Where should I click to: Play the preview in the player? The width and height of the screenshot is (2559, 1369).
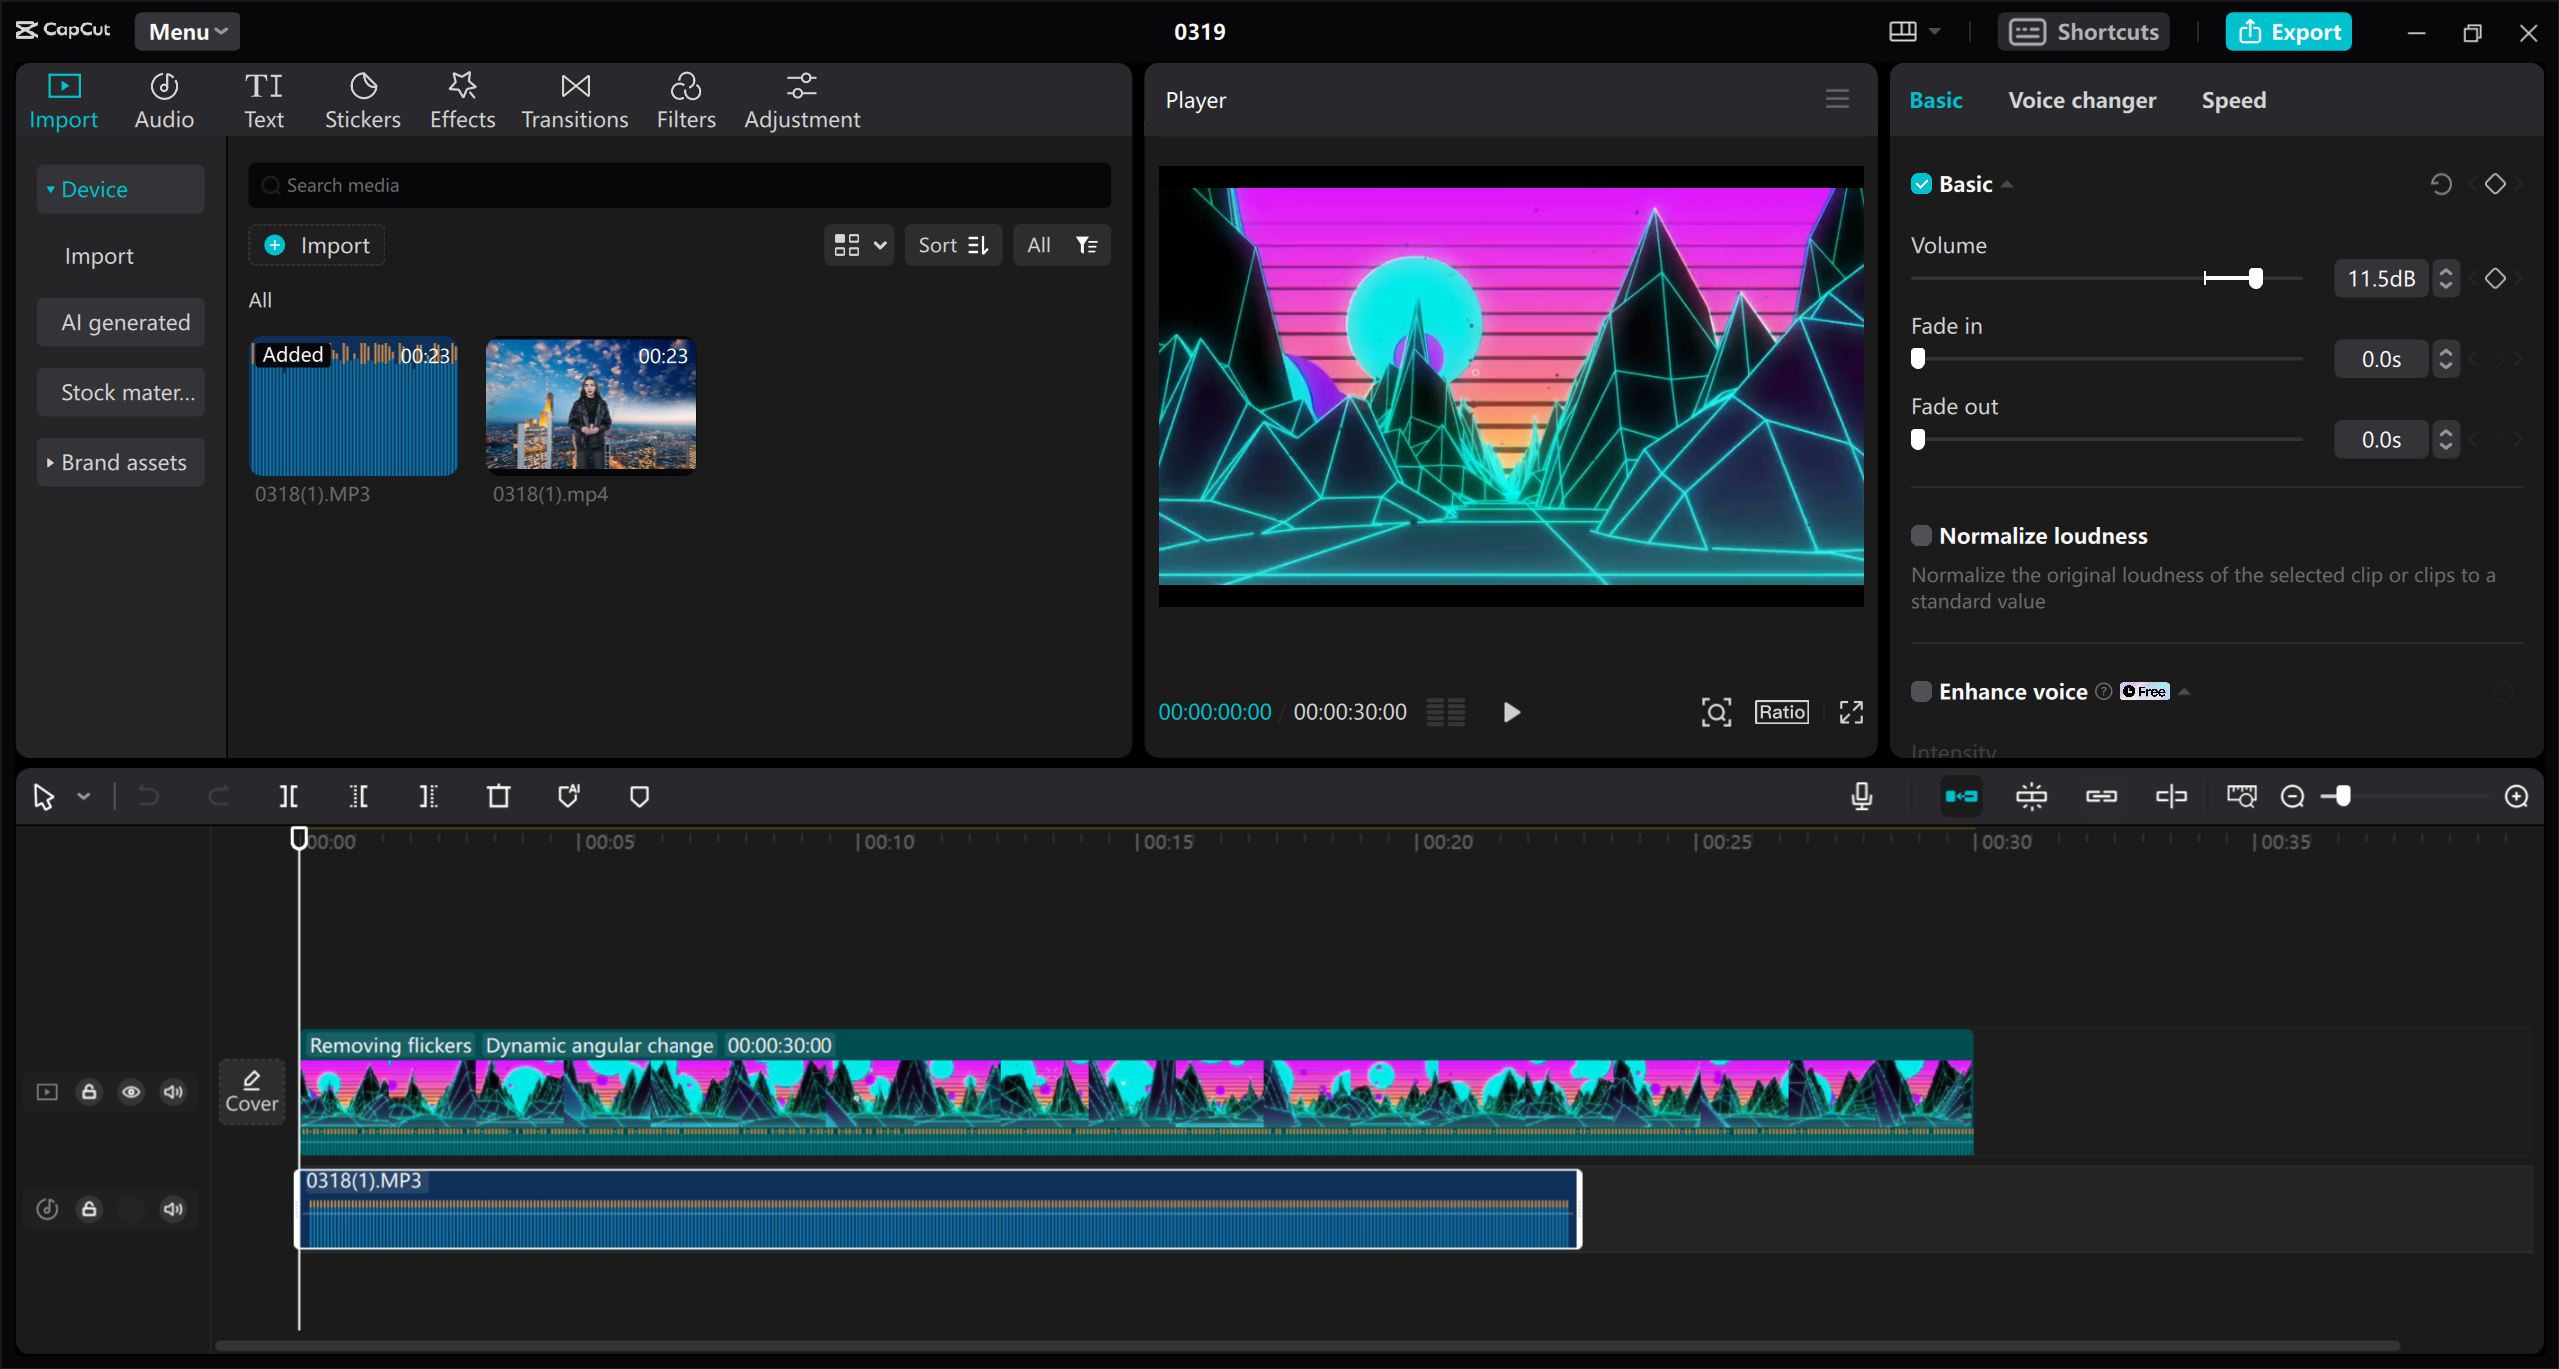click(1511, 712)
